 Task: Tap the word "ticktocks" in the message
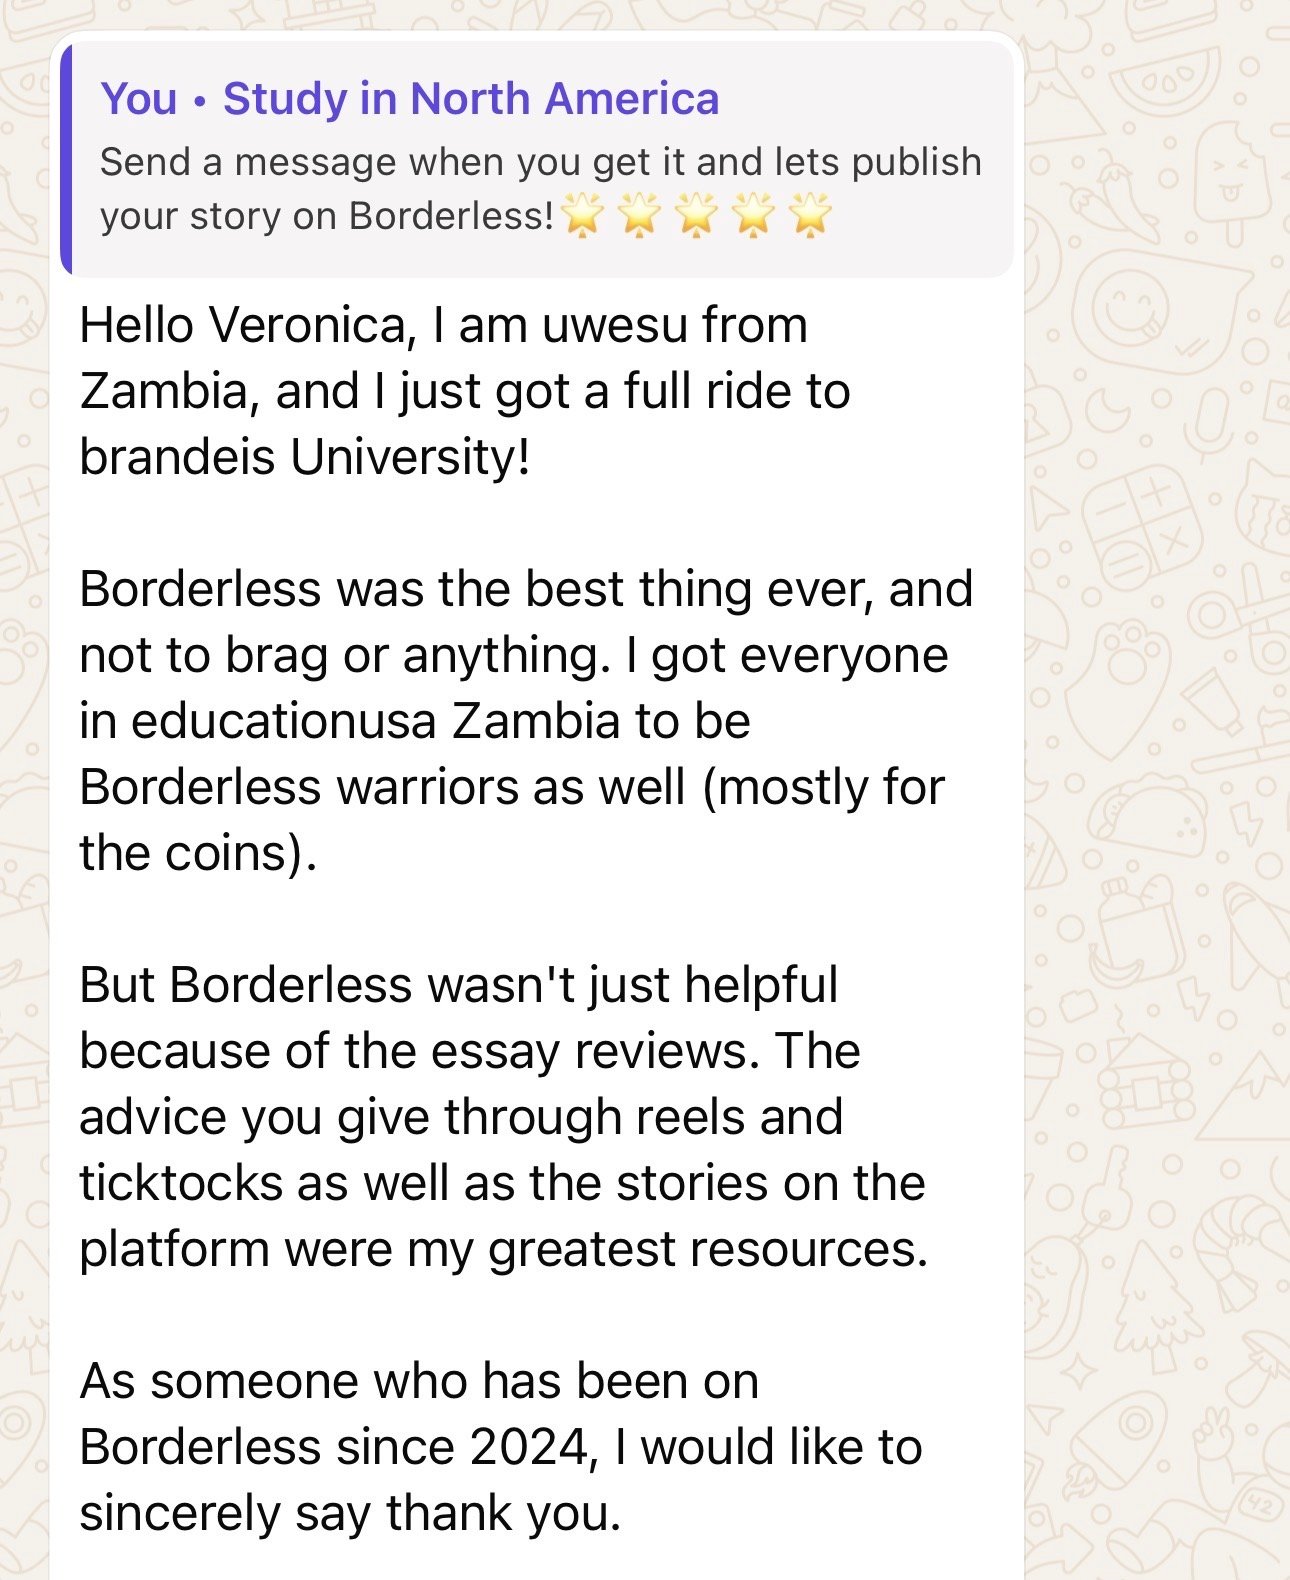click(x=180, y=1183)
